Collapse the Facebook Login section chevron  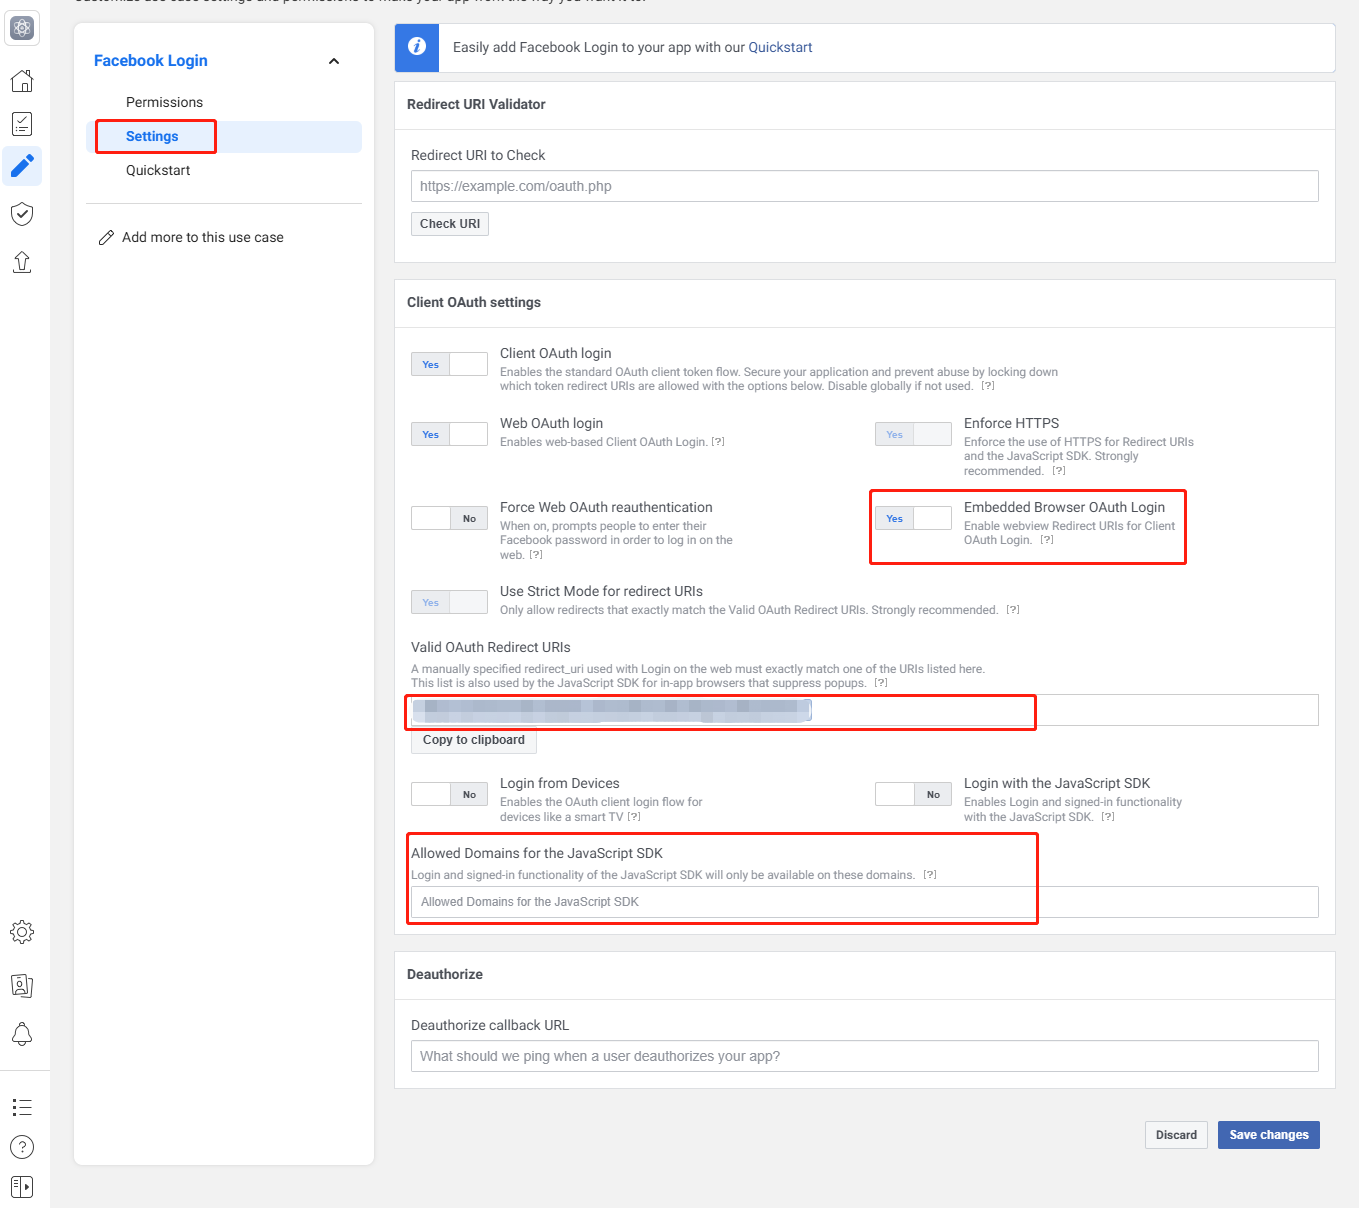coord(334,61)
